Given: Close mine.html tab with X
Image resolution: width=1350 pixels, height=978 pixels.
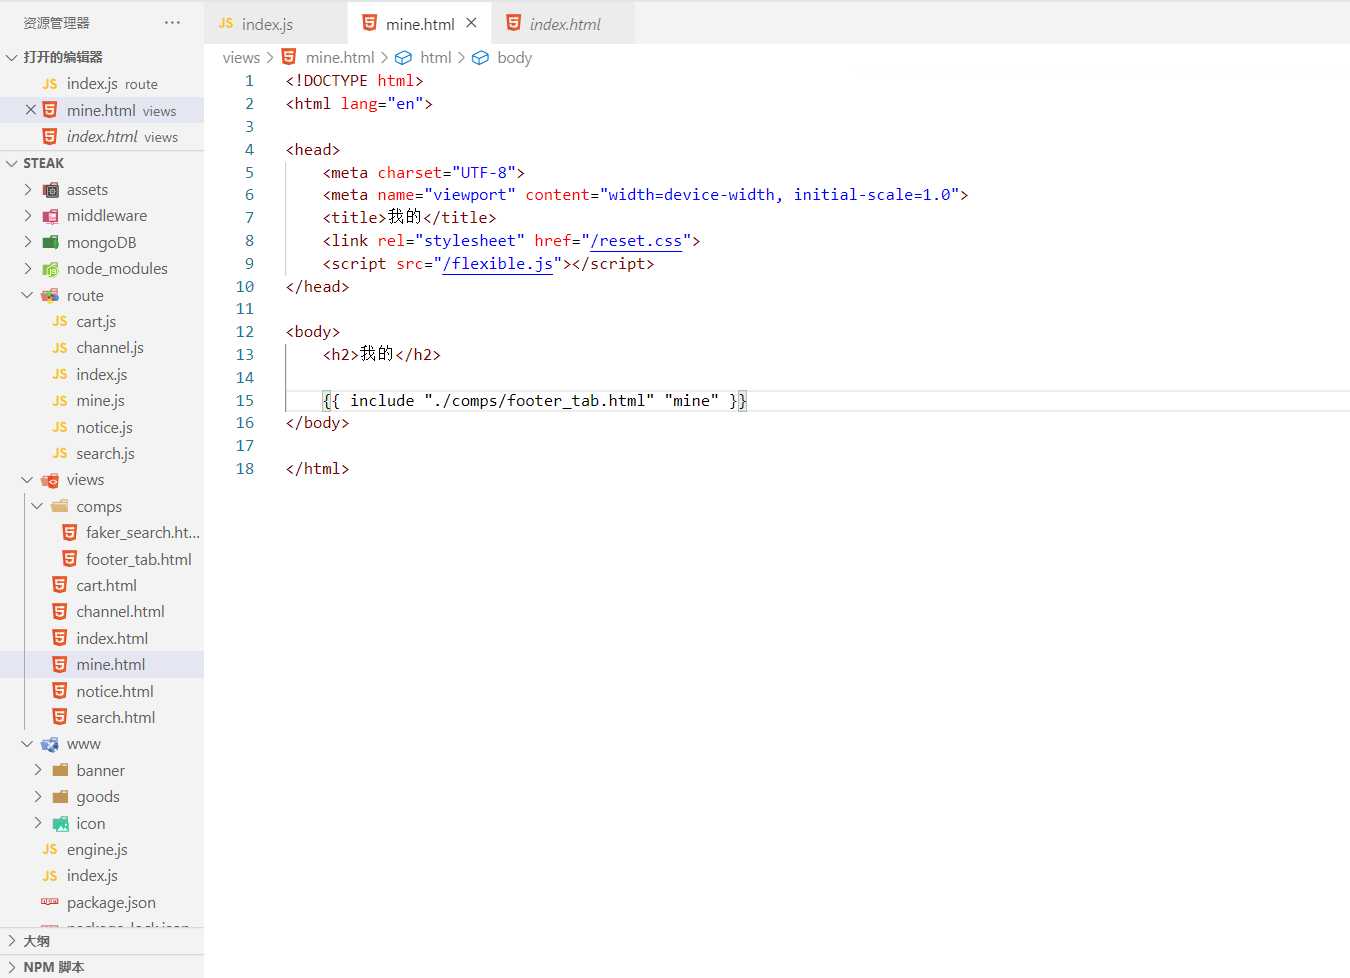Looking at the screenshot, I should click(x=471, y=23).
